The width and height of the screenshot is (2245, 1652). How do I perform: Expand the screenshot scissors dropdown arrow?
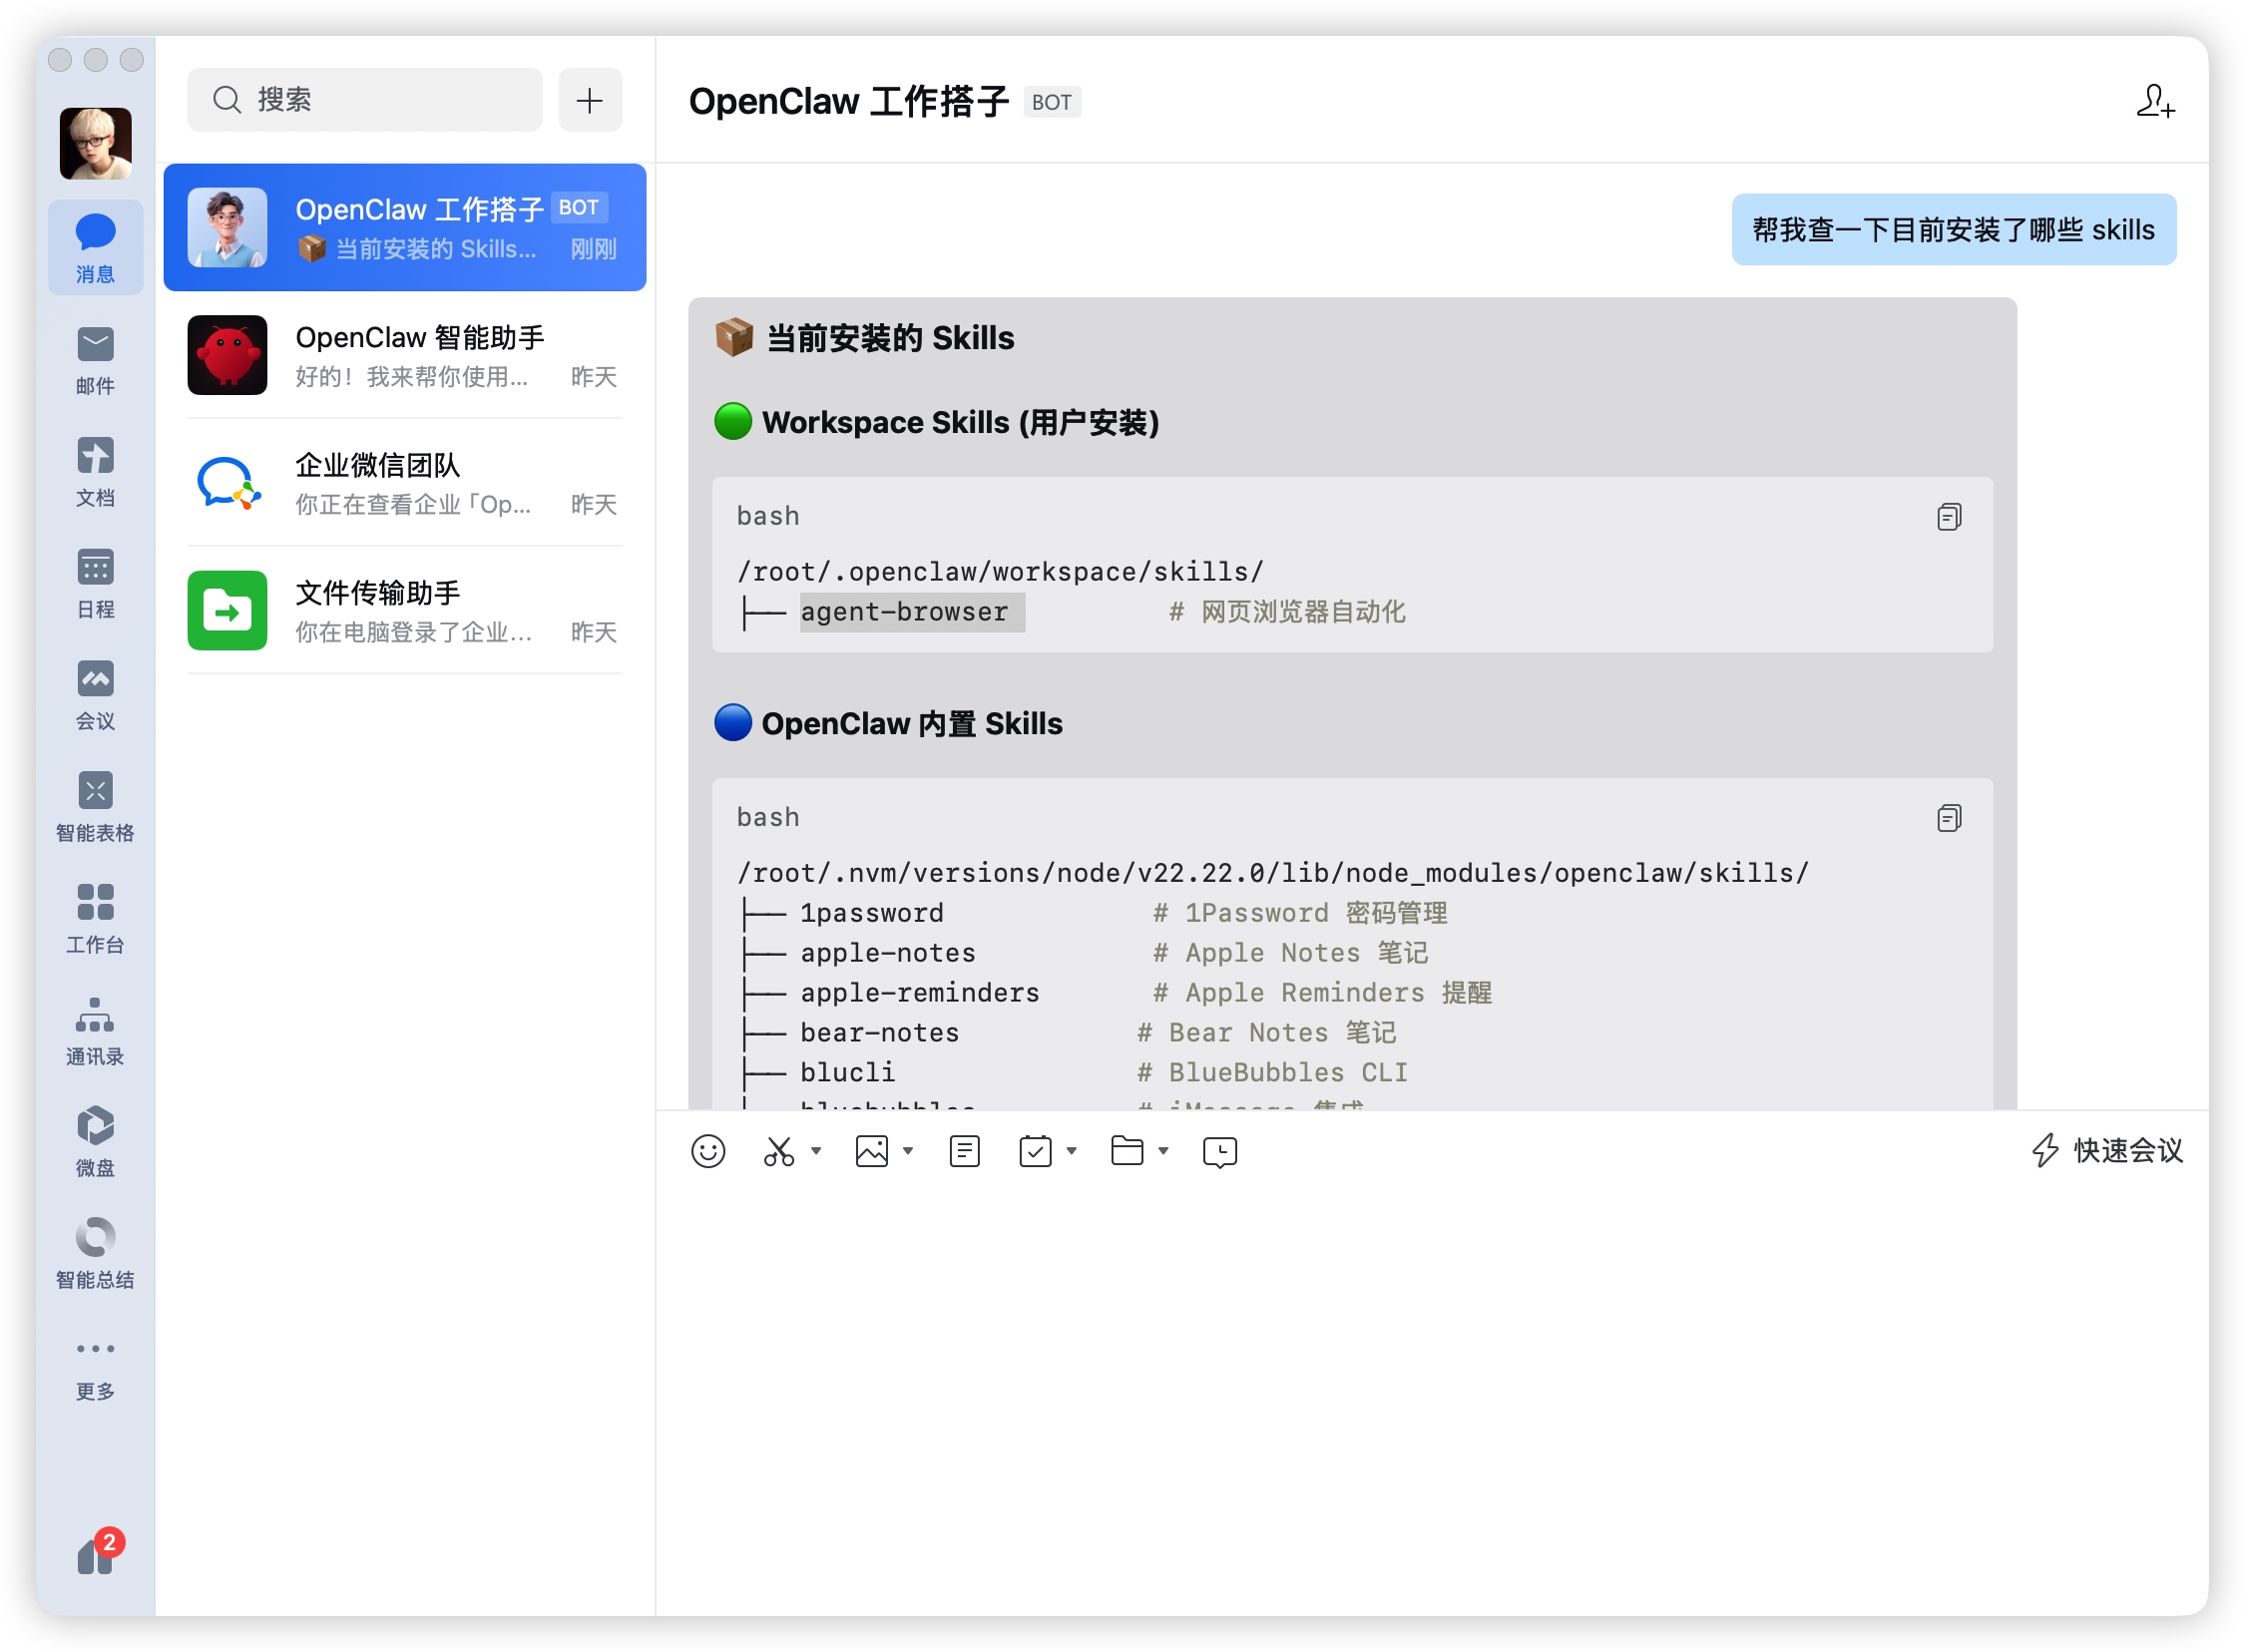click(x=816, y=1151)
